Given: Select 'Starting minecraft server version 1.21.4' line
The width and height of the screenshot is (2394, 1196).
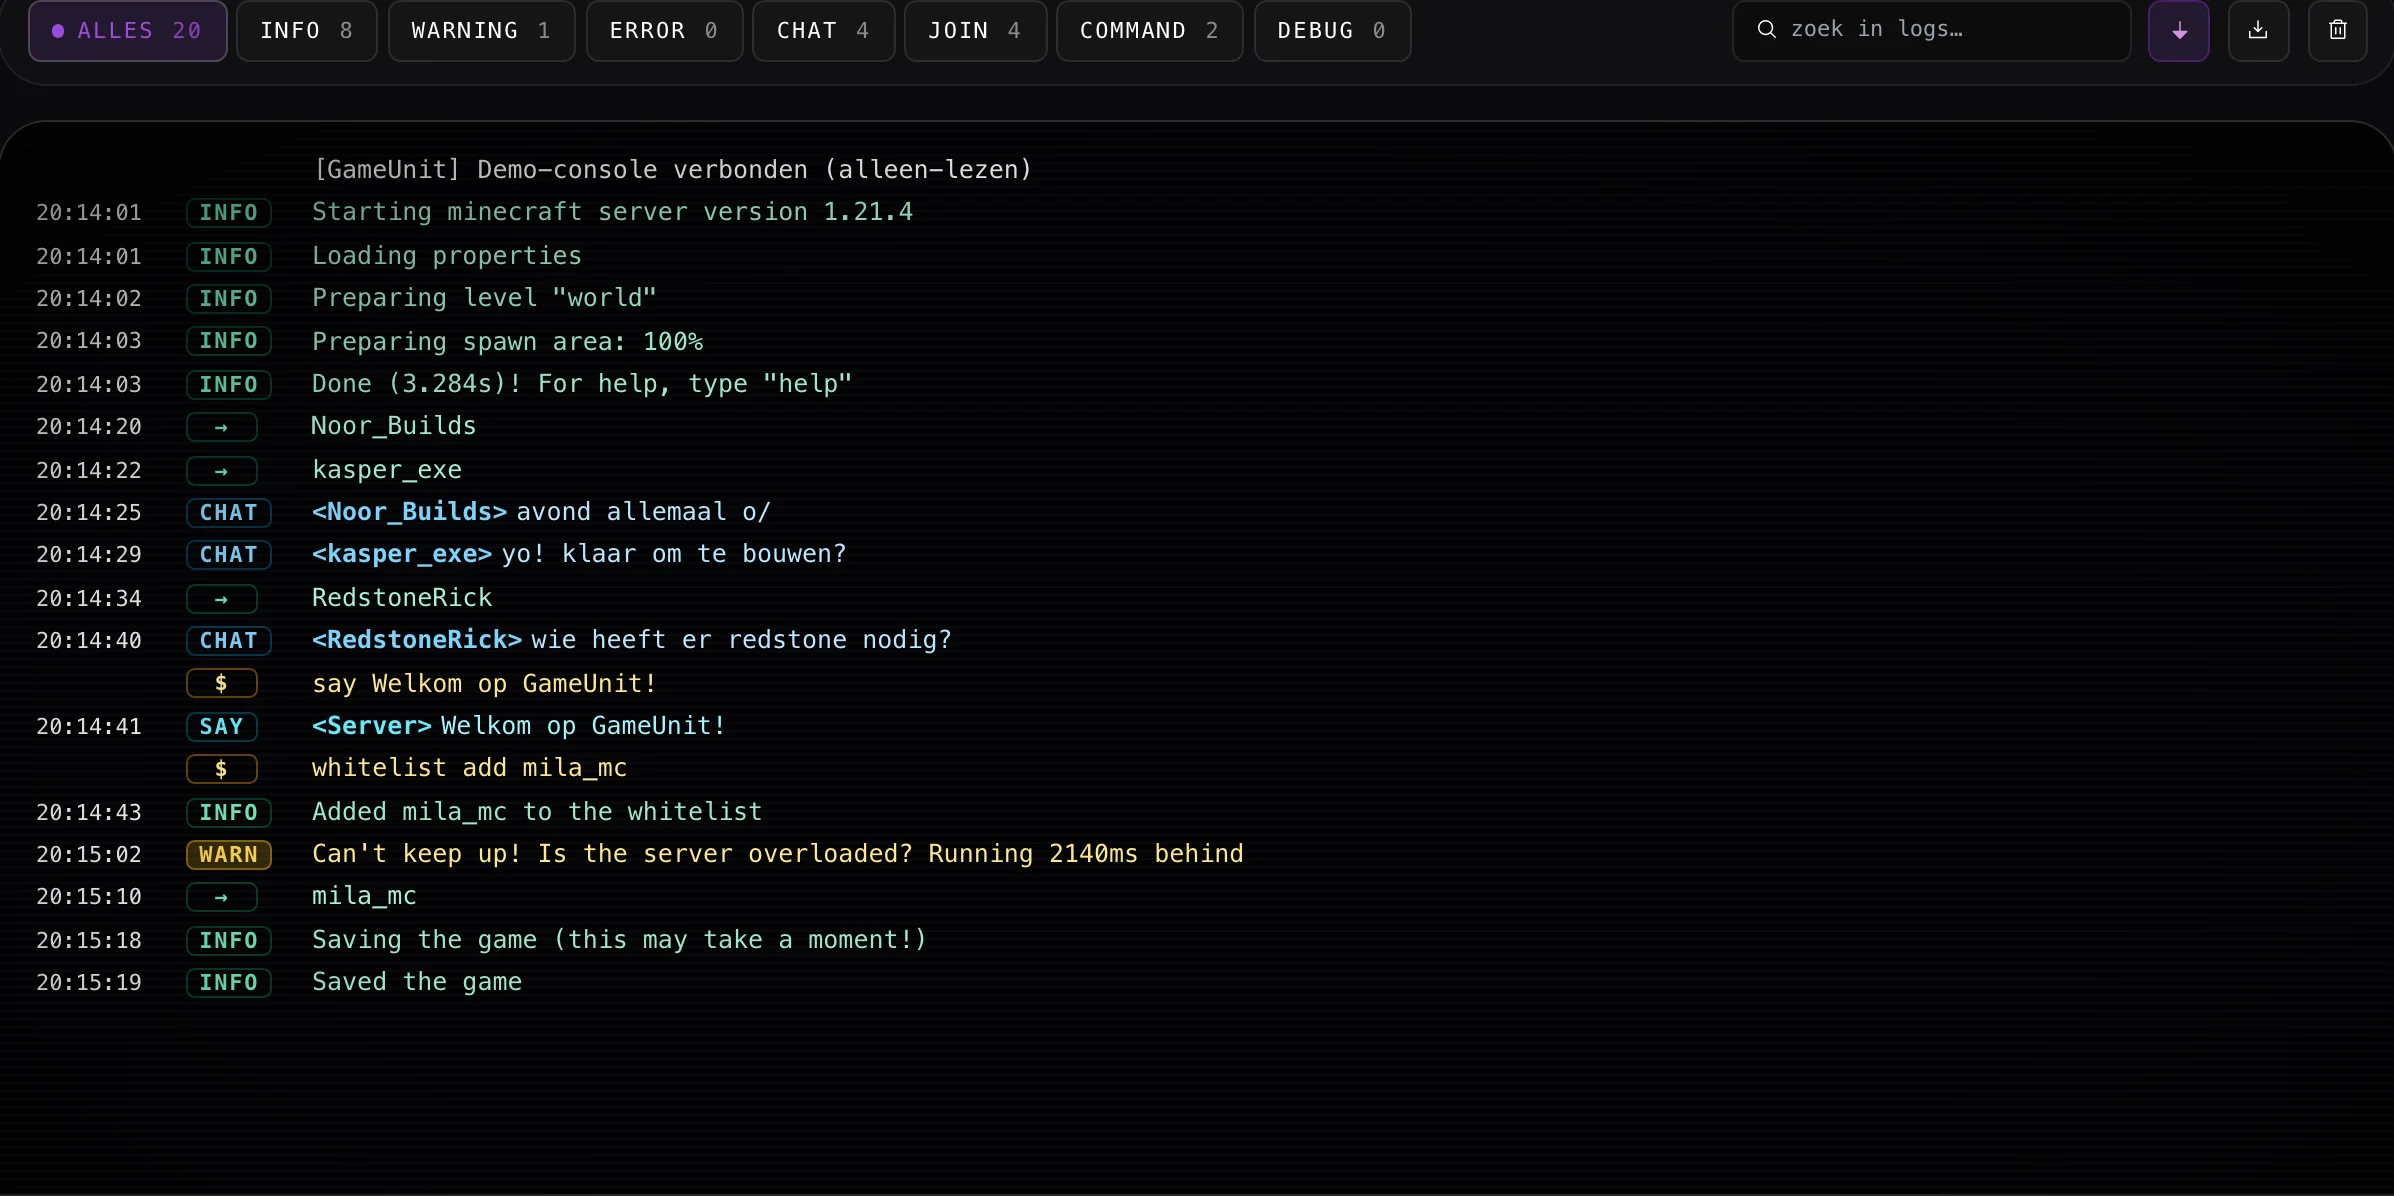Looking at the screenshot, I should click(x=612, y=212).
